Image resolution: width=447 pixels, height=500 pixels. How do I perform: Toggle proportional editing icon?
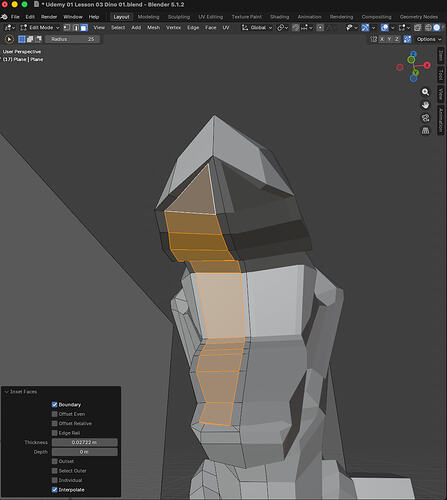[x=320, y=28]
